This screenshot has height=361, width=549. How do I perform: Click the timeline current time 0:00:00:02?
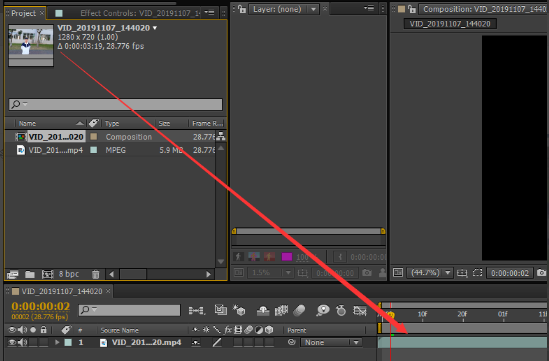pos(41,306)
